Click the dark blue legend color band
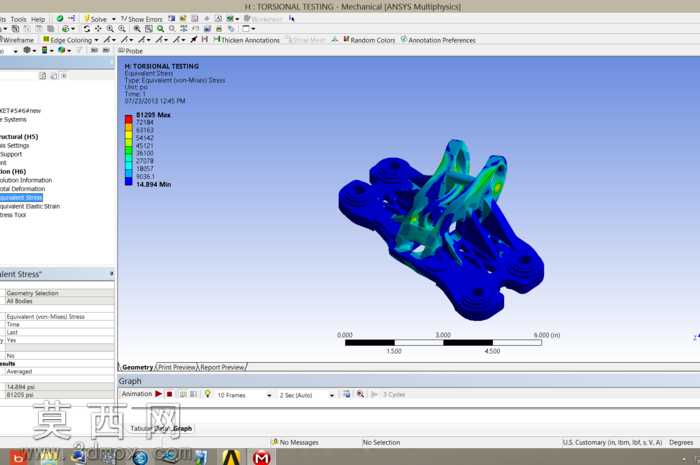The height and width of the screenshot is (465, 700). [129, 181]
